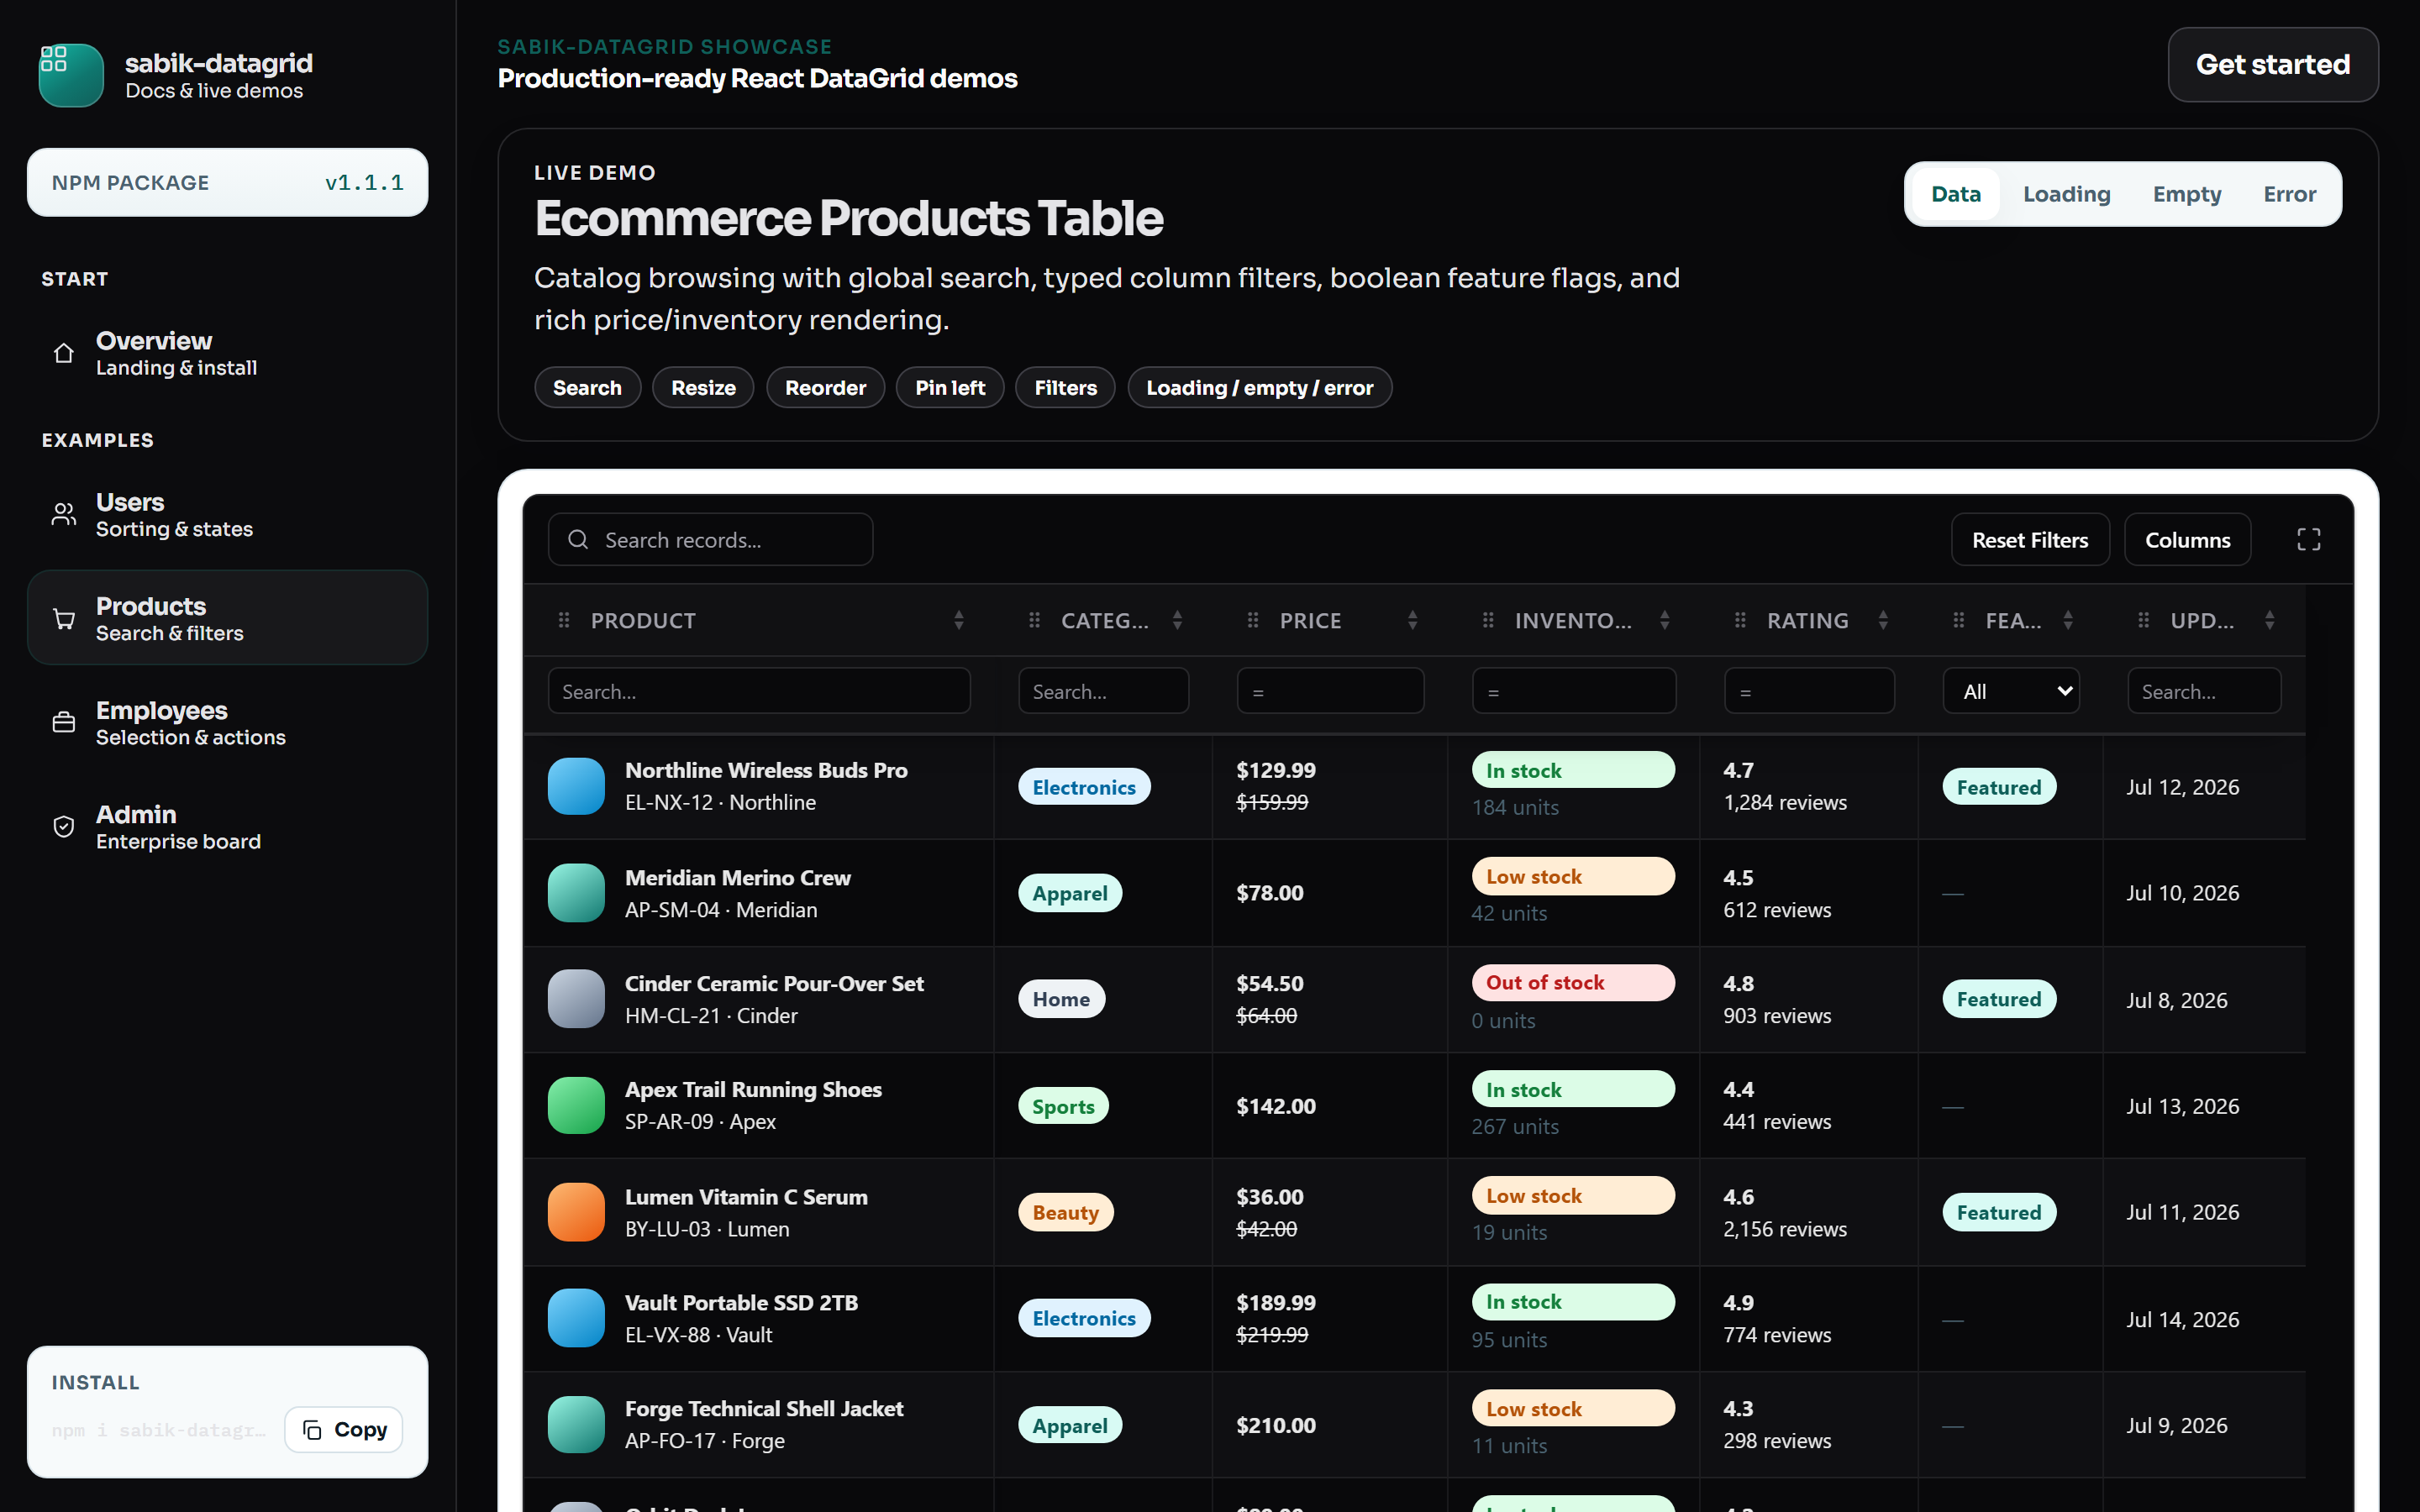Focus the Product column search filter
The image size is (2420, 1512).
759,691
